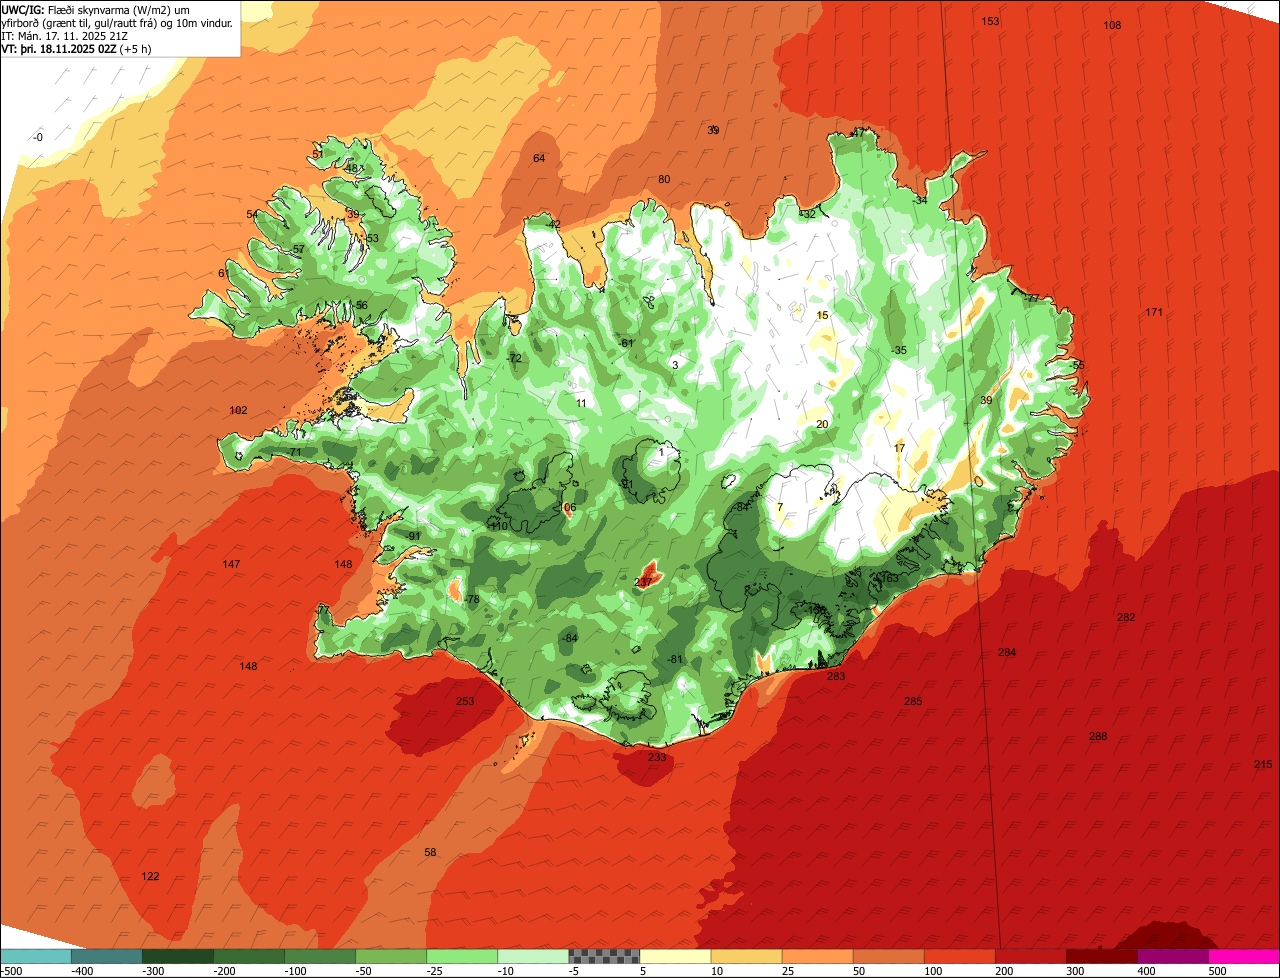Click the '58' value on the map

coord(430,853)
